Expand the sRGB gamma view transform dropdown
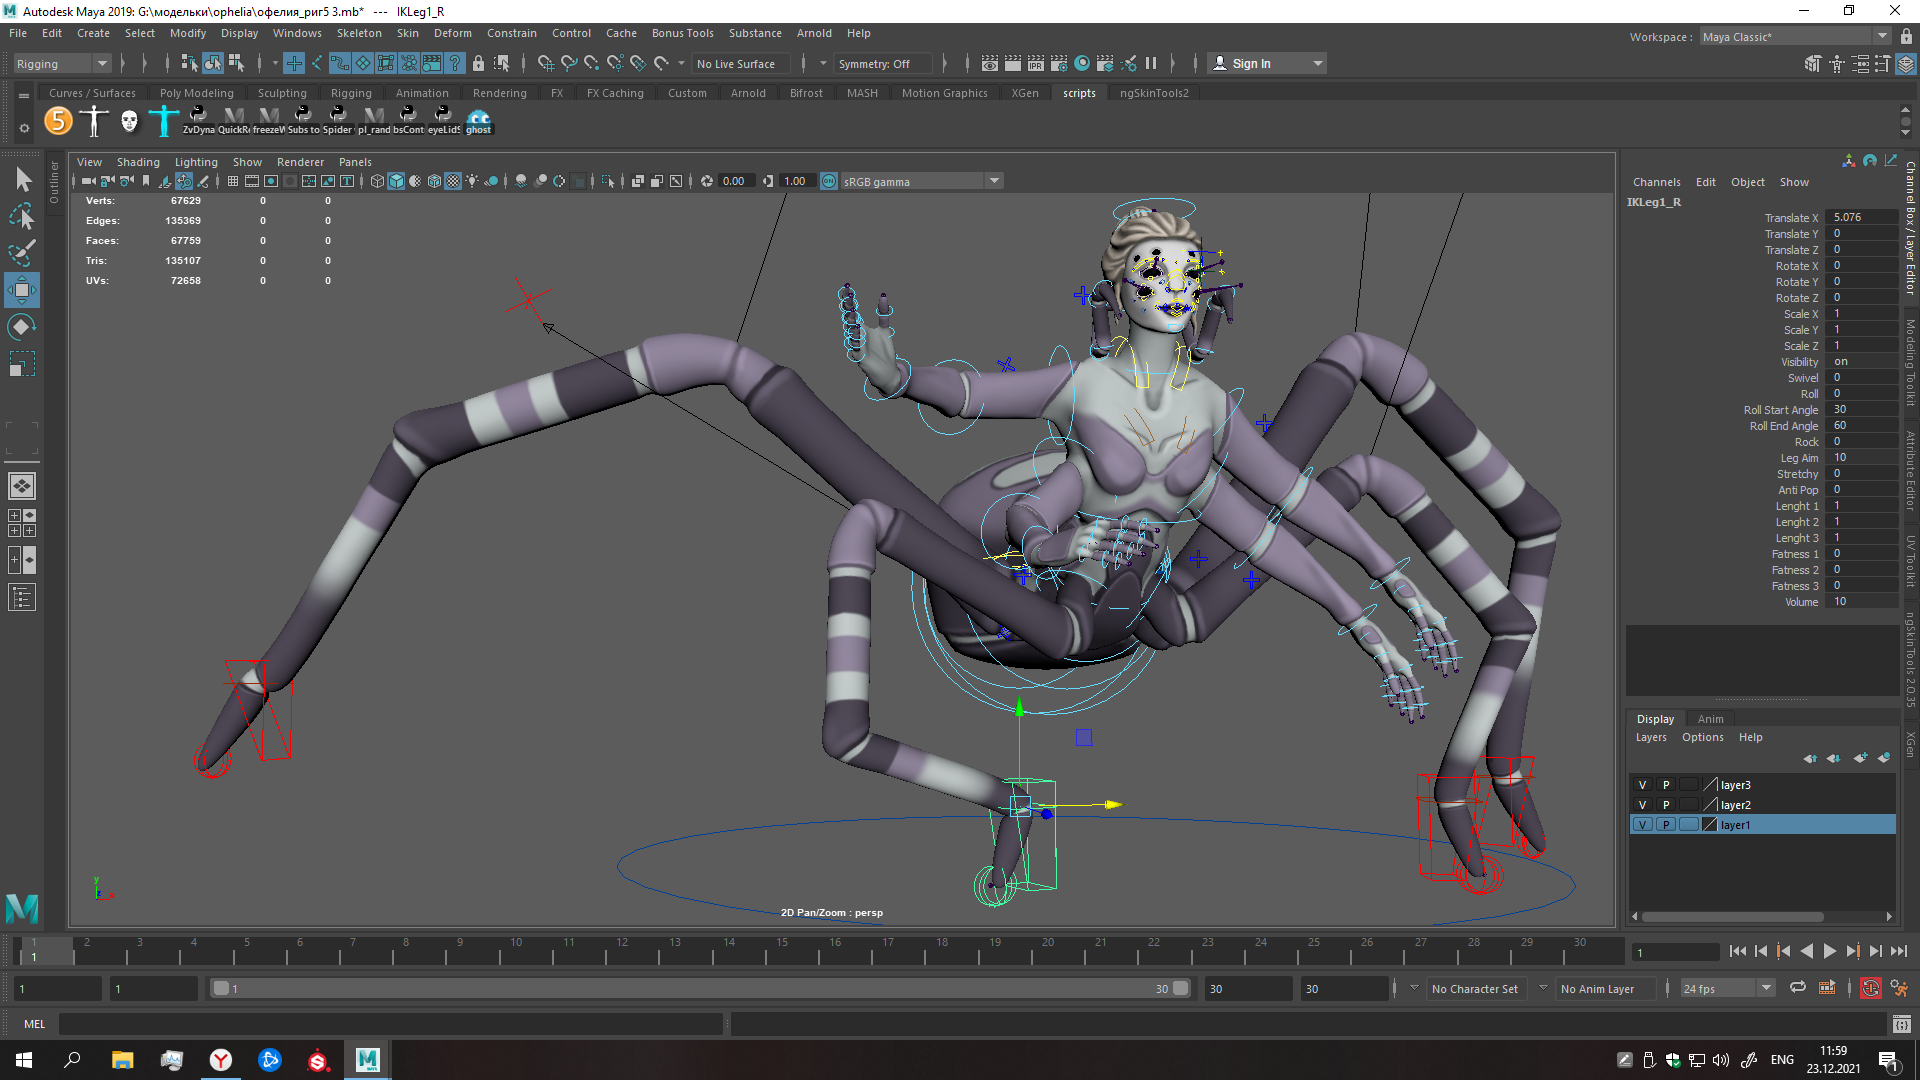This screenshot has height=1080, width=1920. [x=994, y=181]
